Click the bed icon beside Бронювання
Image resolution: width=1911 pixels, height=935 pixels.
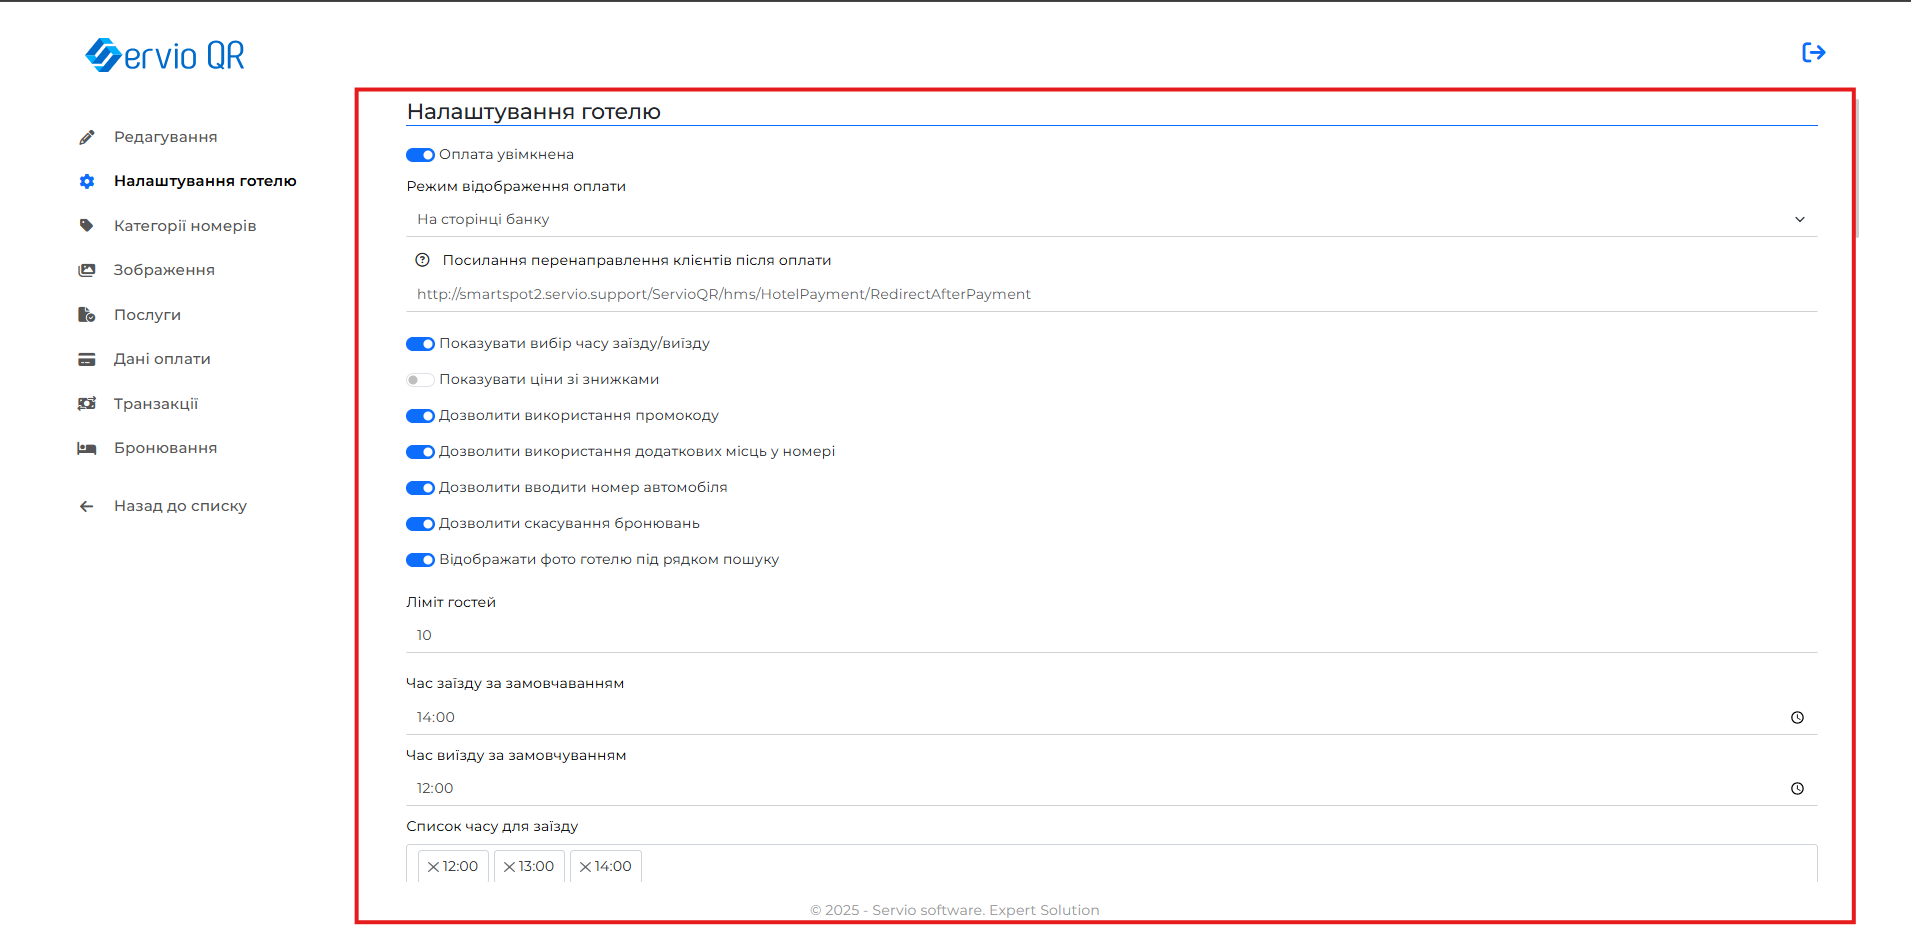coord(87,448)
